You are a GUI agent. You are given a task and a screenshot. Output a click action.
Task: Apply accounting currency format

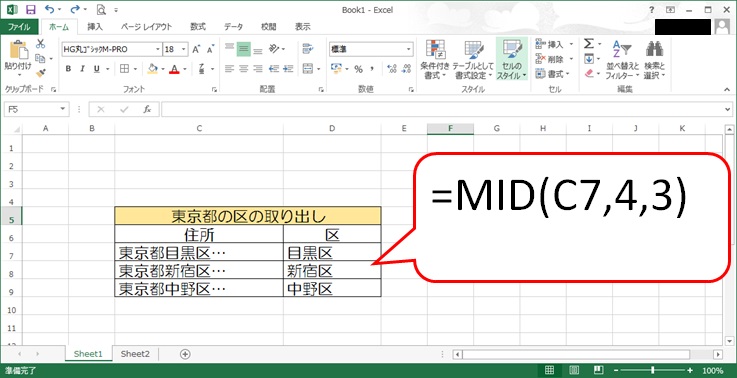(336, 69)
